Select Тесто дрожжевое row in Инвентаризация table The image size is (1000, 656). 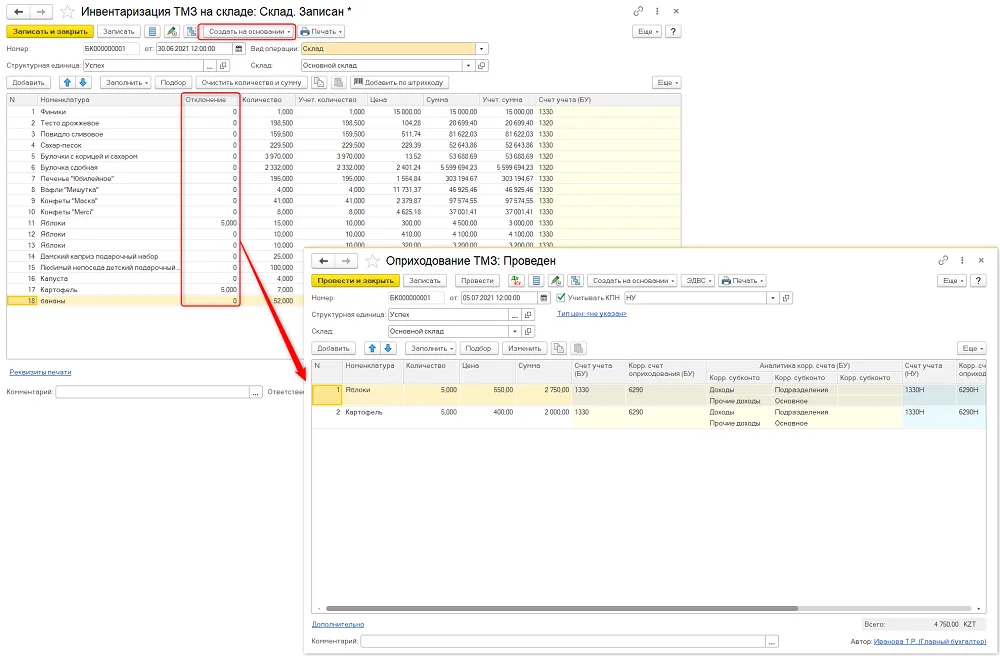pyautogui.click(x=344, y=123)
